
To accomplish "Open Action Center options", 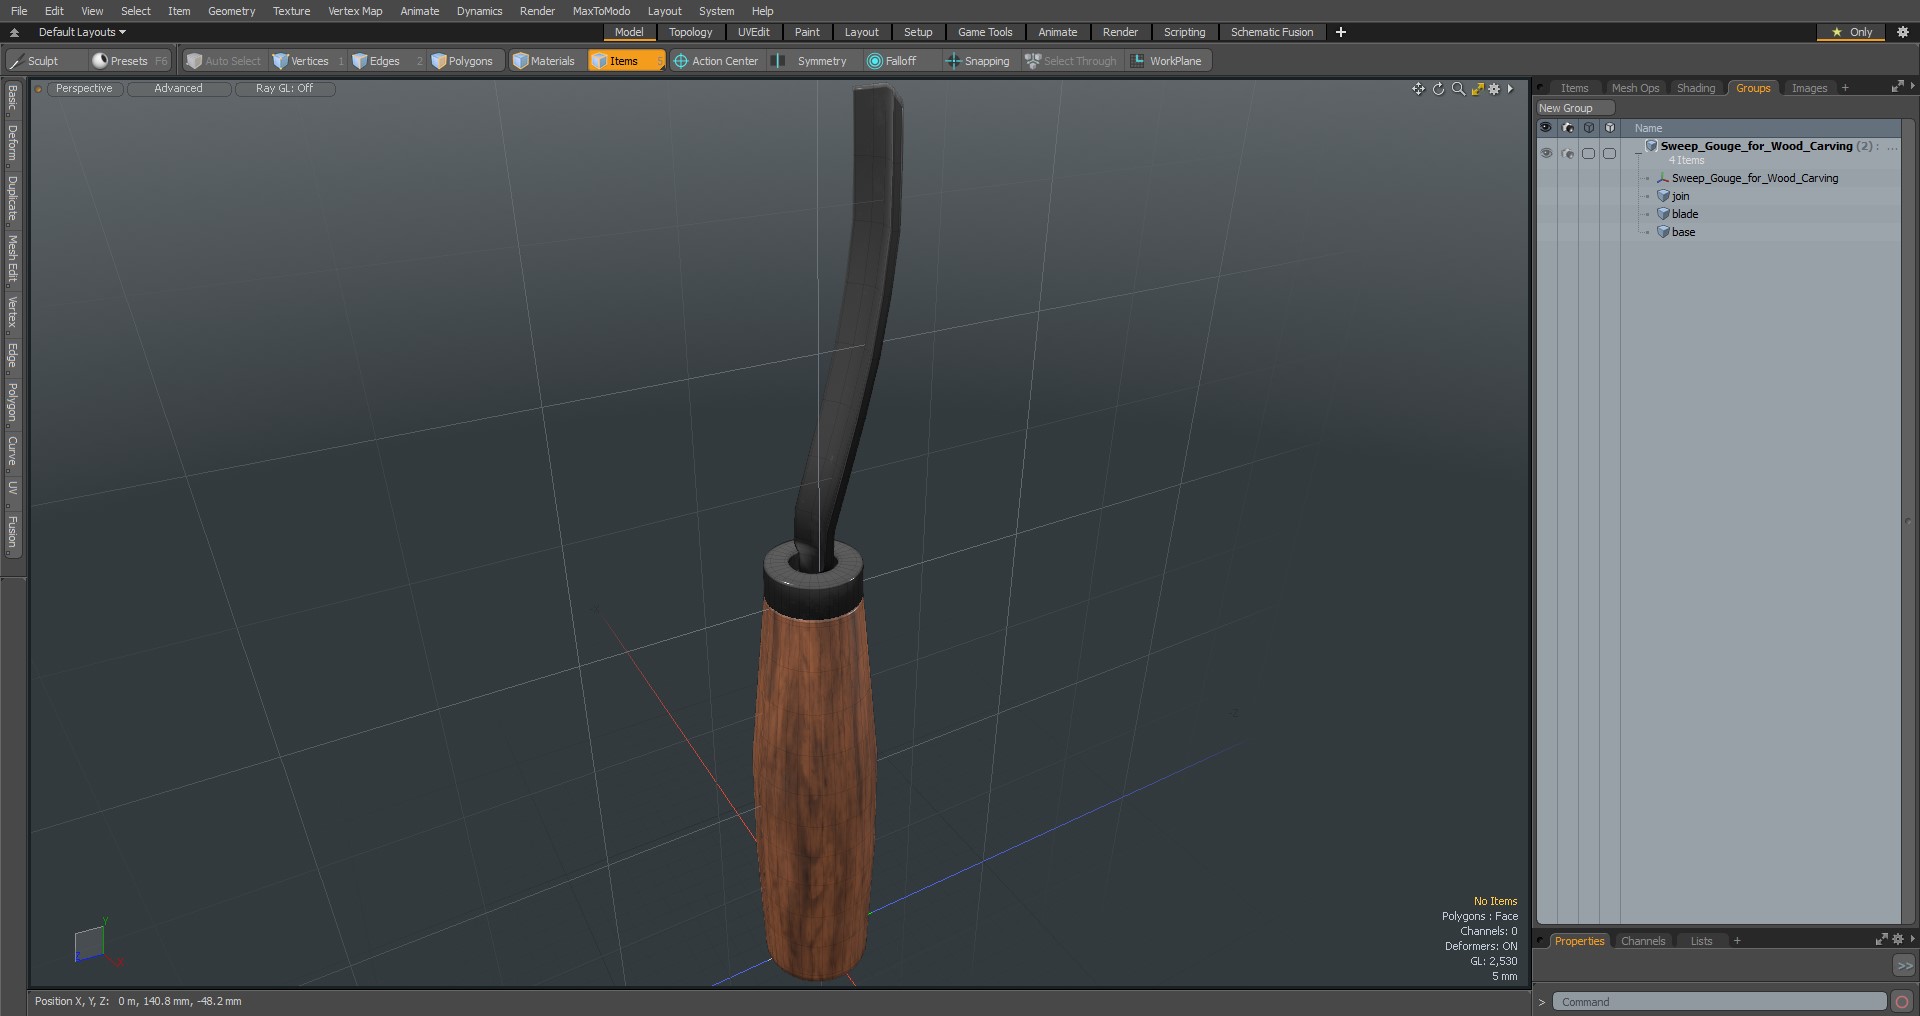I will point(716,61).
